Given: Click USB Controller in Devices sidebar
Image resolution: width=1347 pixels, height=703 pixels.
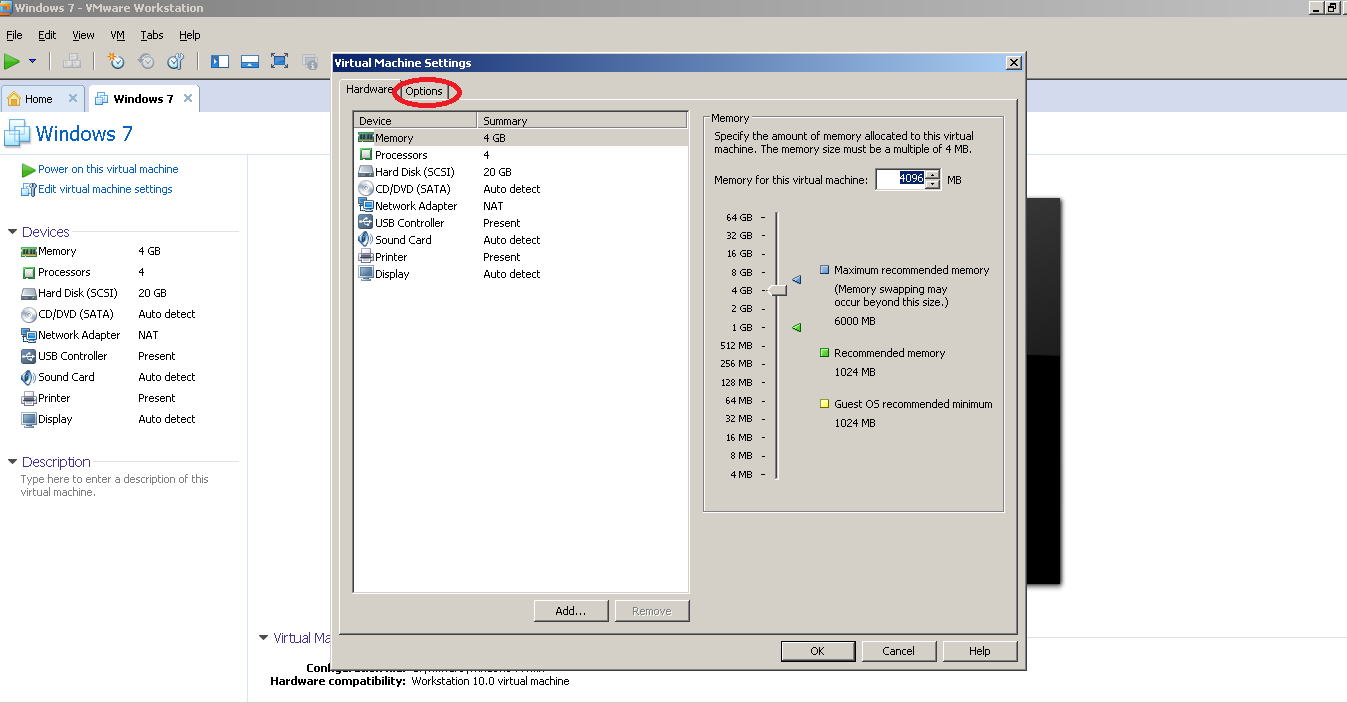Looking at the screenshot, I should 72,357.
